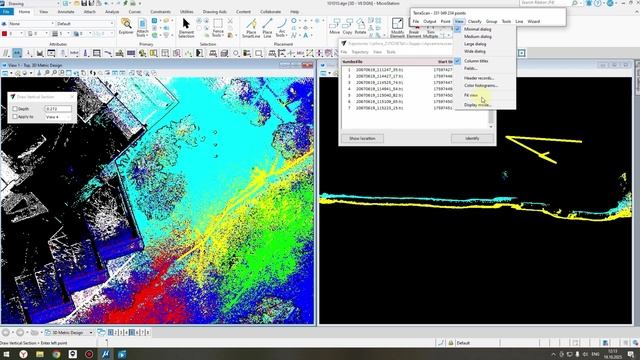Open the Attach Tools button

click(x=142, y=28)
